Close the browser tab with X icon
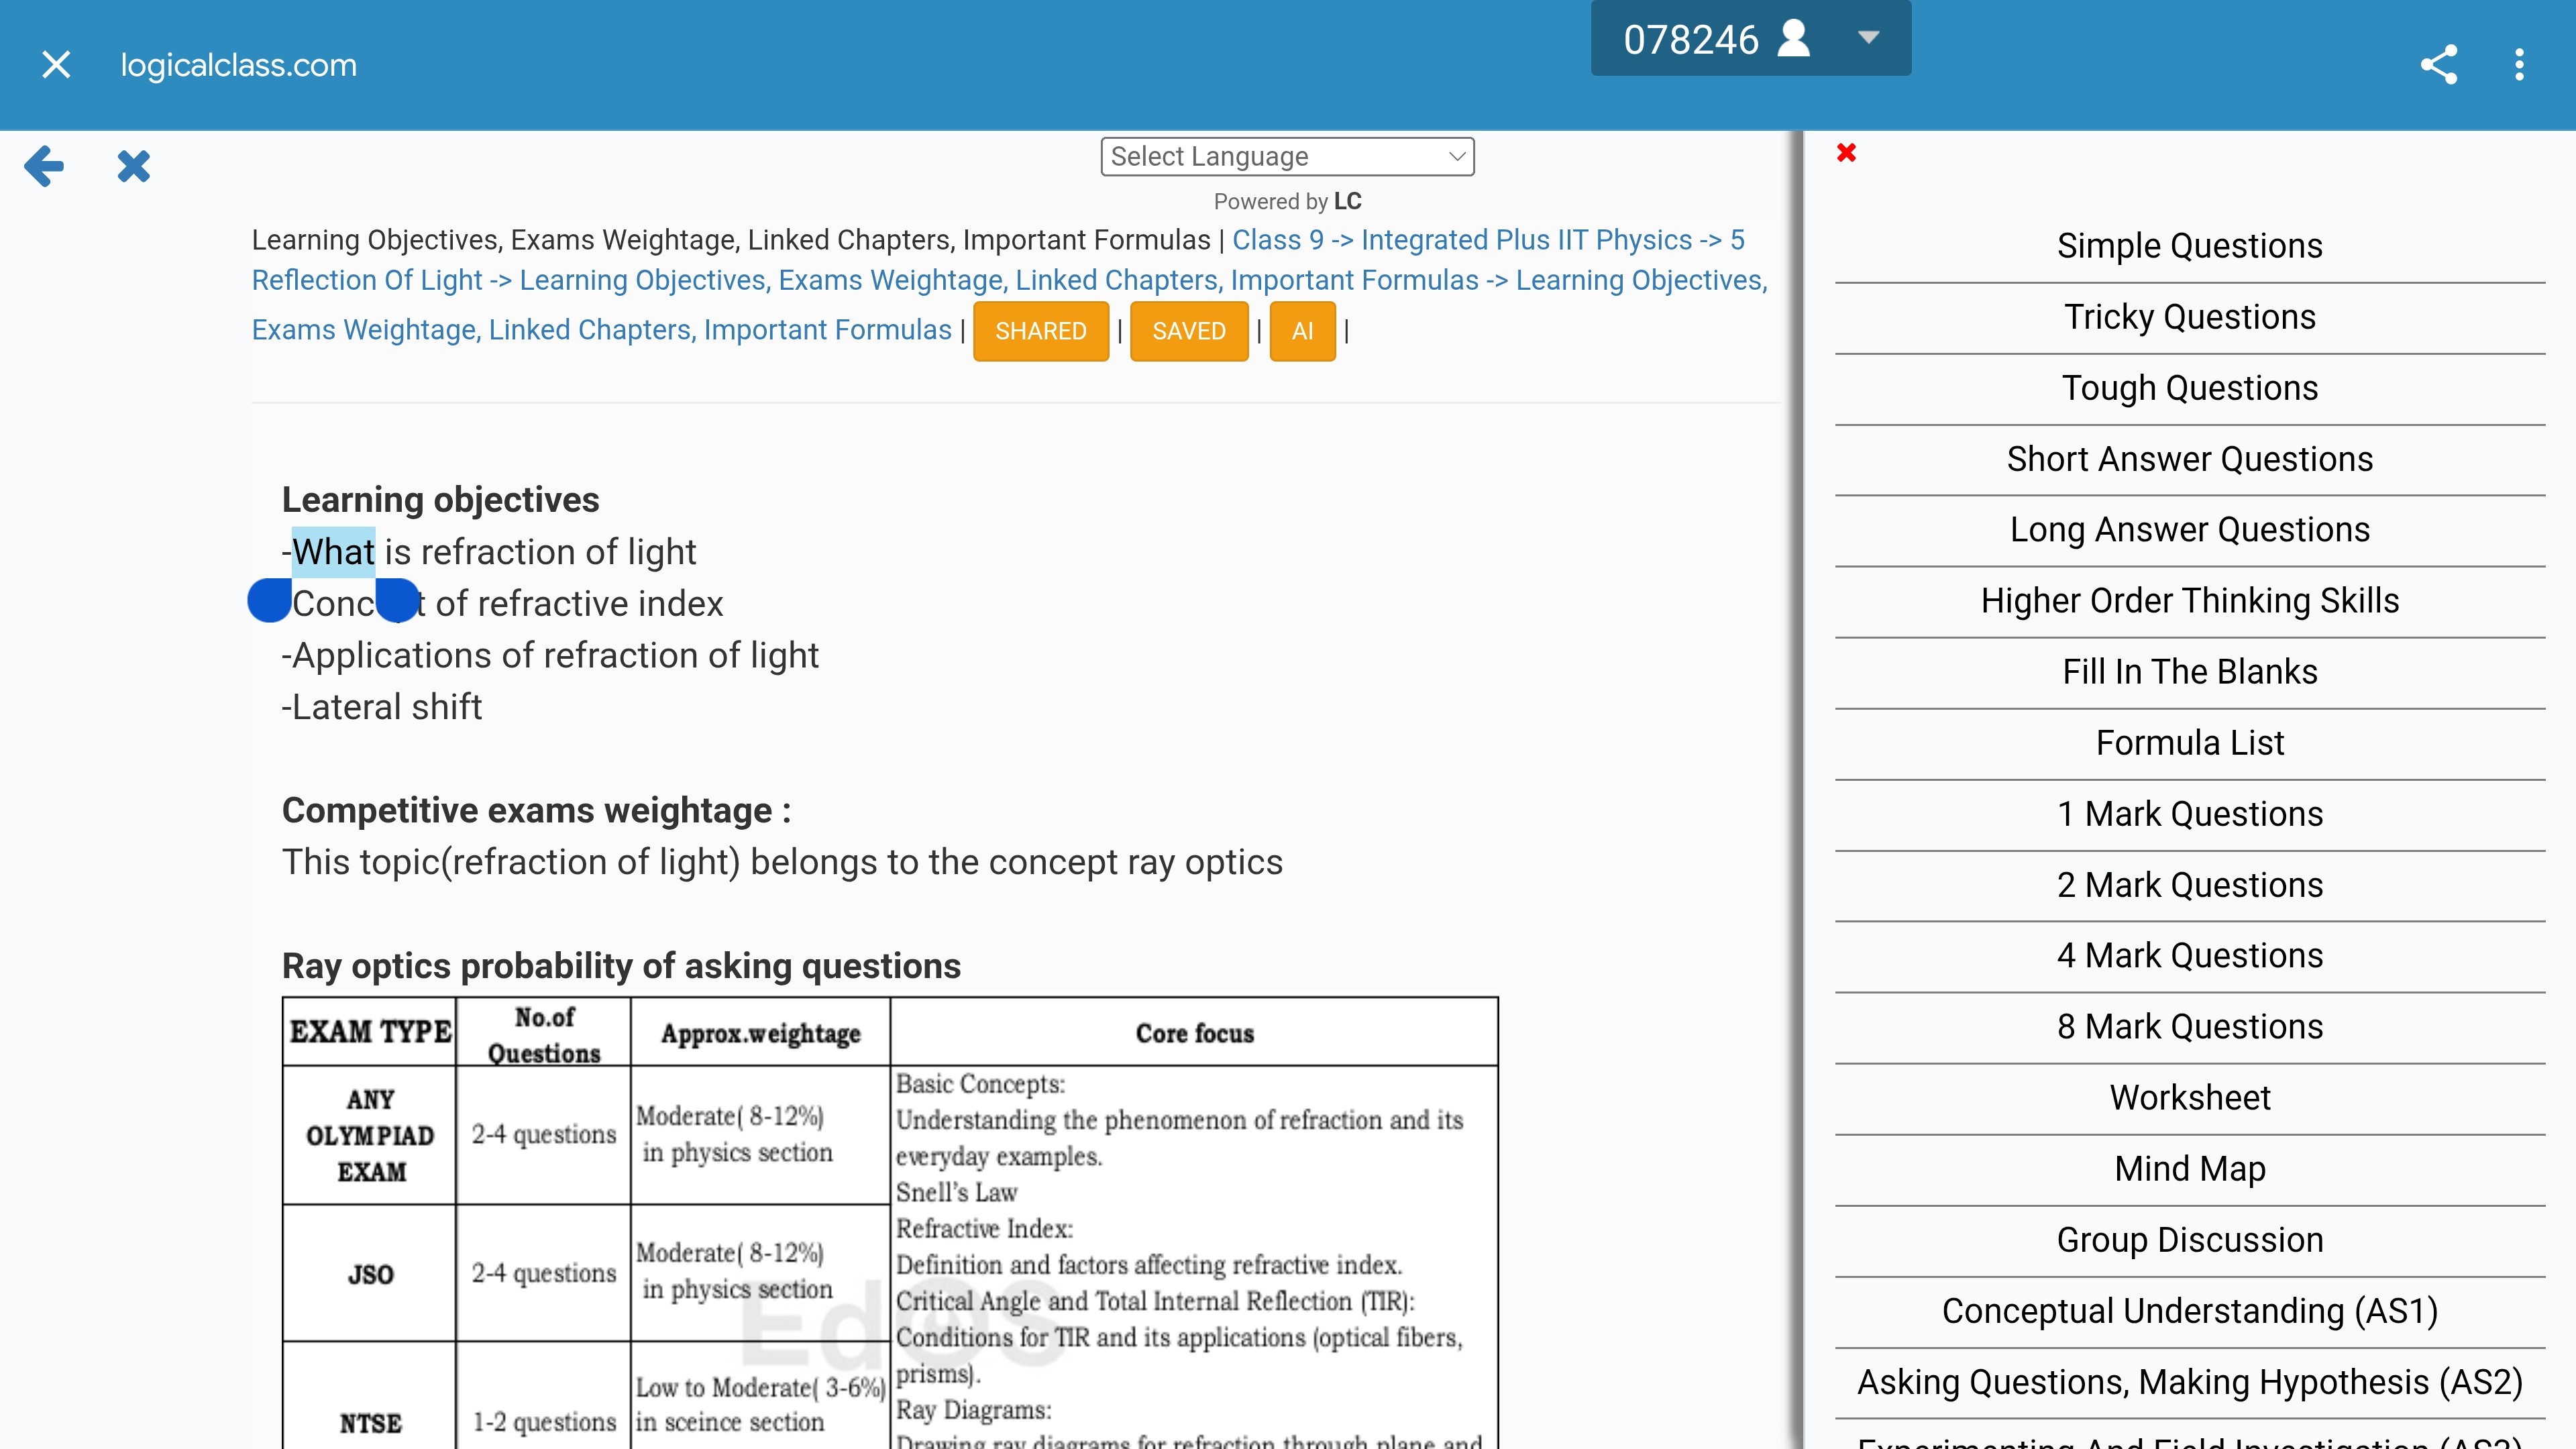The width and height of the screenshot is (2576, 1449). pyautogui.click(x=56, y=65)
